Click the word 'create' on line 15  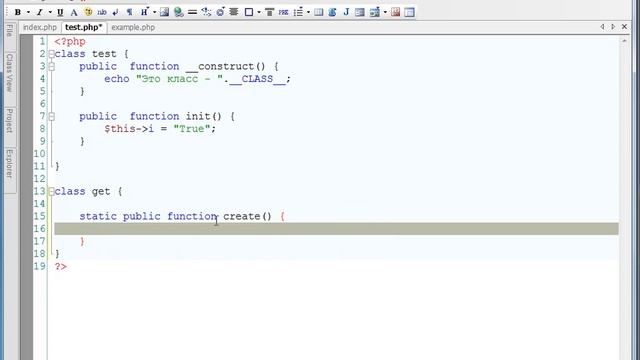pyautogui.click(x=242, y=216)
